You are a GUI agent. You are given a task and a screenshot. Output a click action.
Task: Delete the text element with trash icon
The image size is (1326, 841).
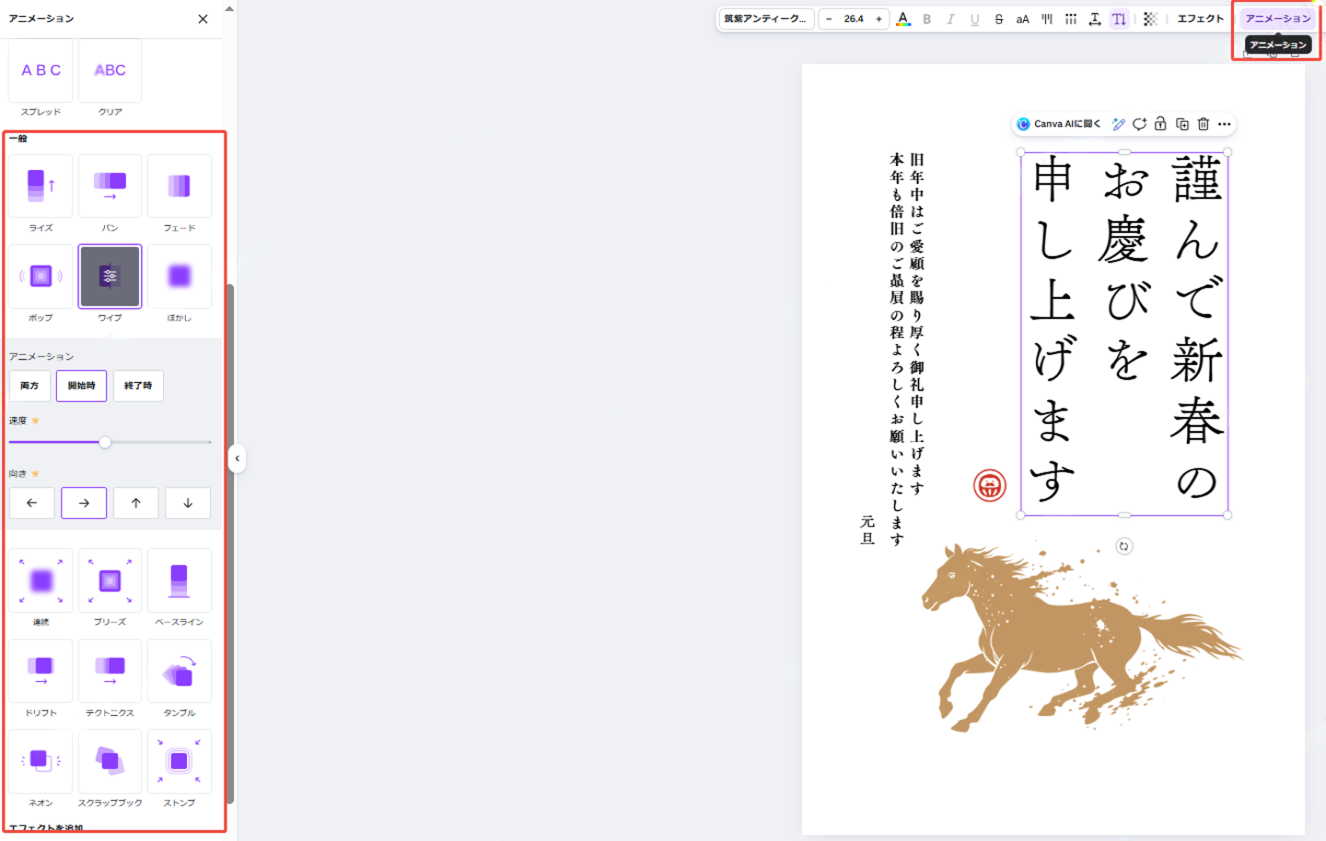1202,124
